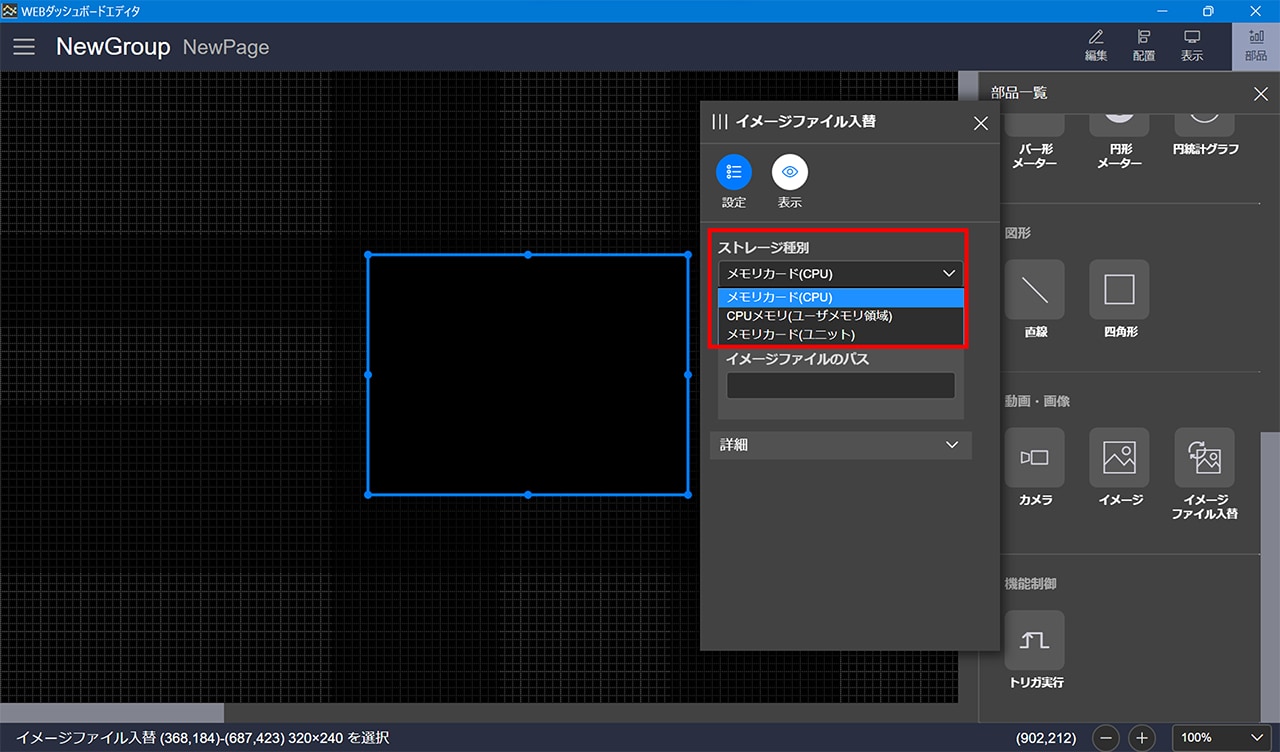Click the zoom out minus button
This screenshot has height=752, width=1280.
[1106, 738]
